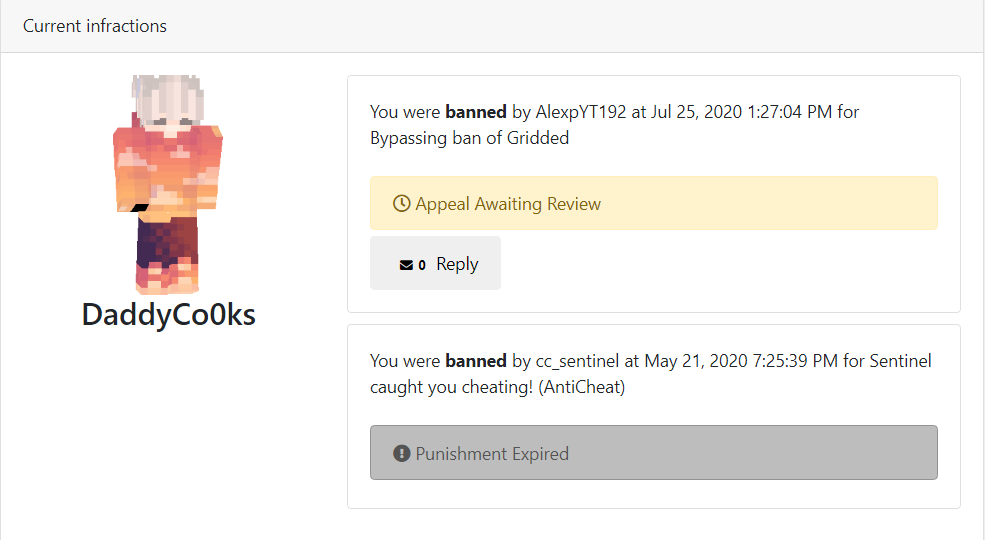Click the Reply button

tap(435, 263)
